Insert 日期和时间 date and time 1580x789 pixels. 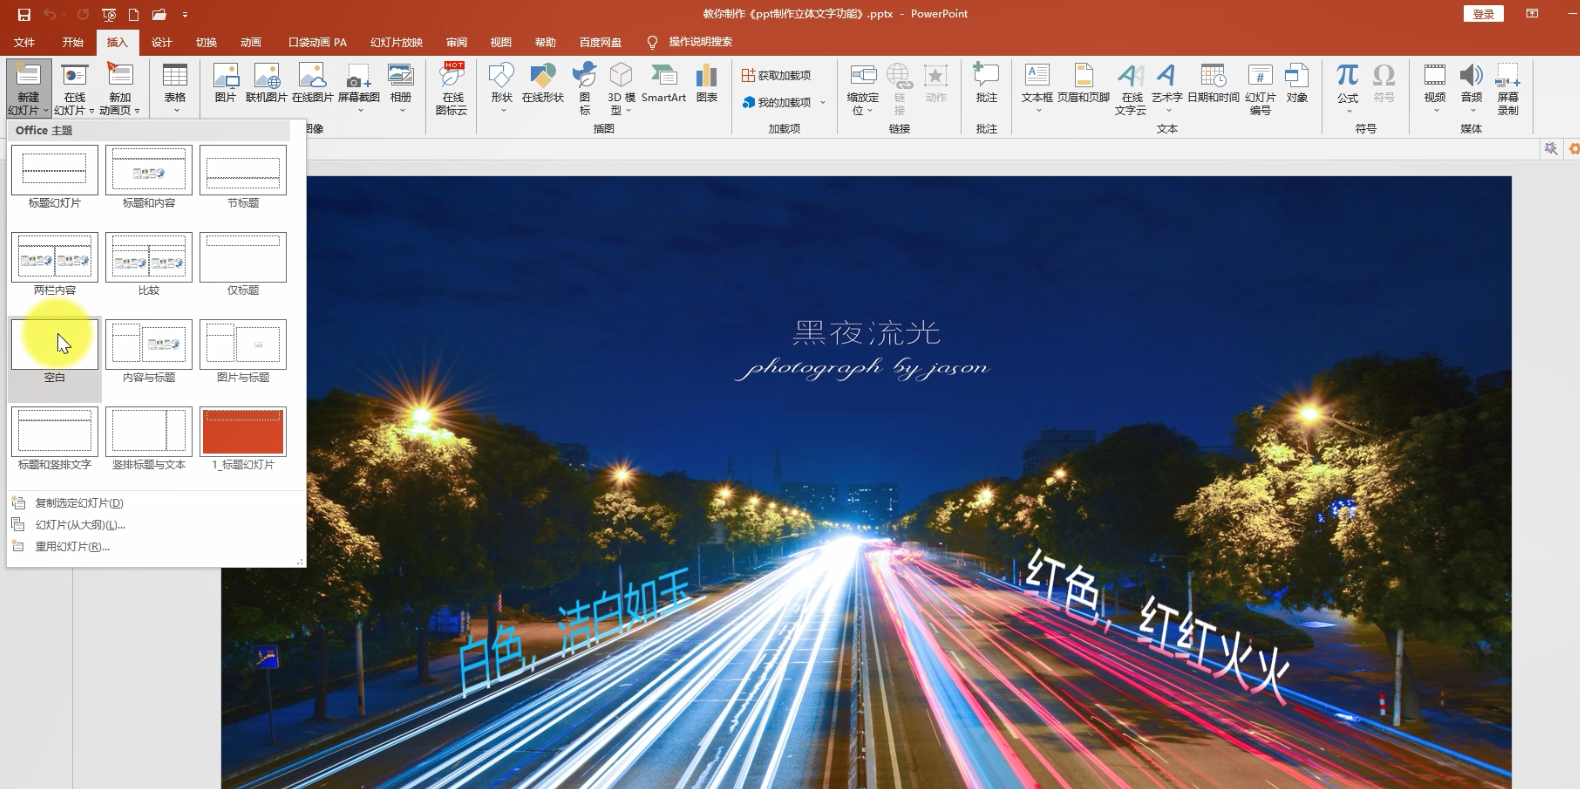[x=1213, y=84]
